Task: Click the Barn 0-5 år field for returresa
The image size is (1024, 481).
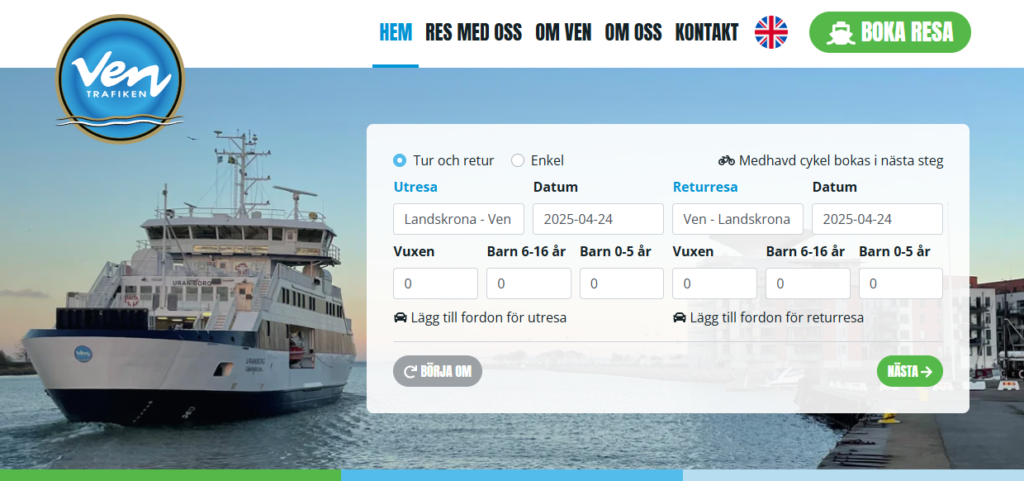Action: (x=901, y=284)
